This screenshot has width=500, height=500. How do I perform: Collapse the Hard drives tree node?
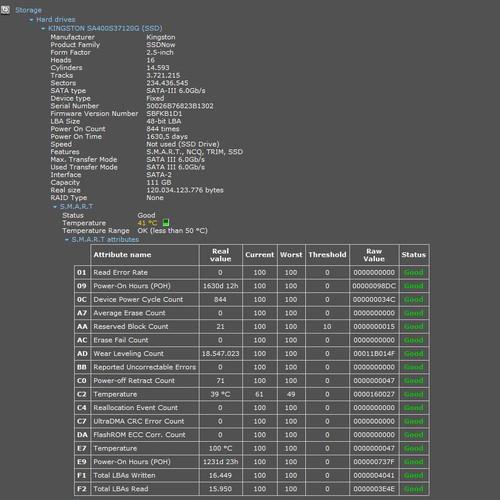[32, 20]
